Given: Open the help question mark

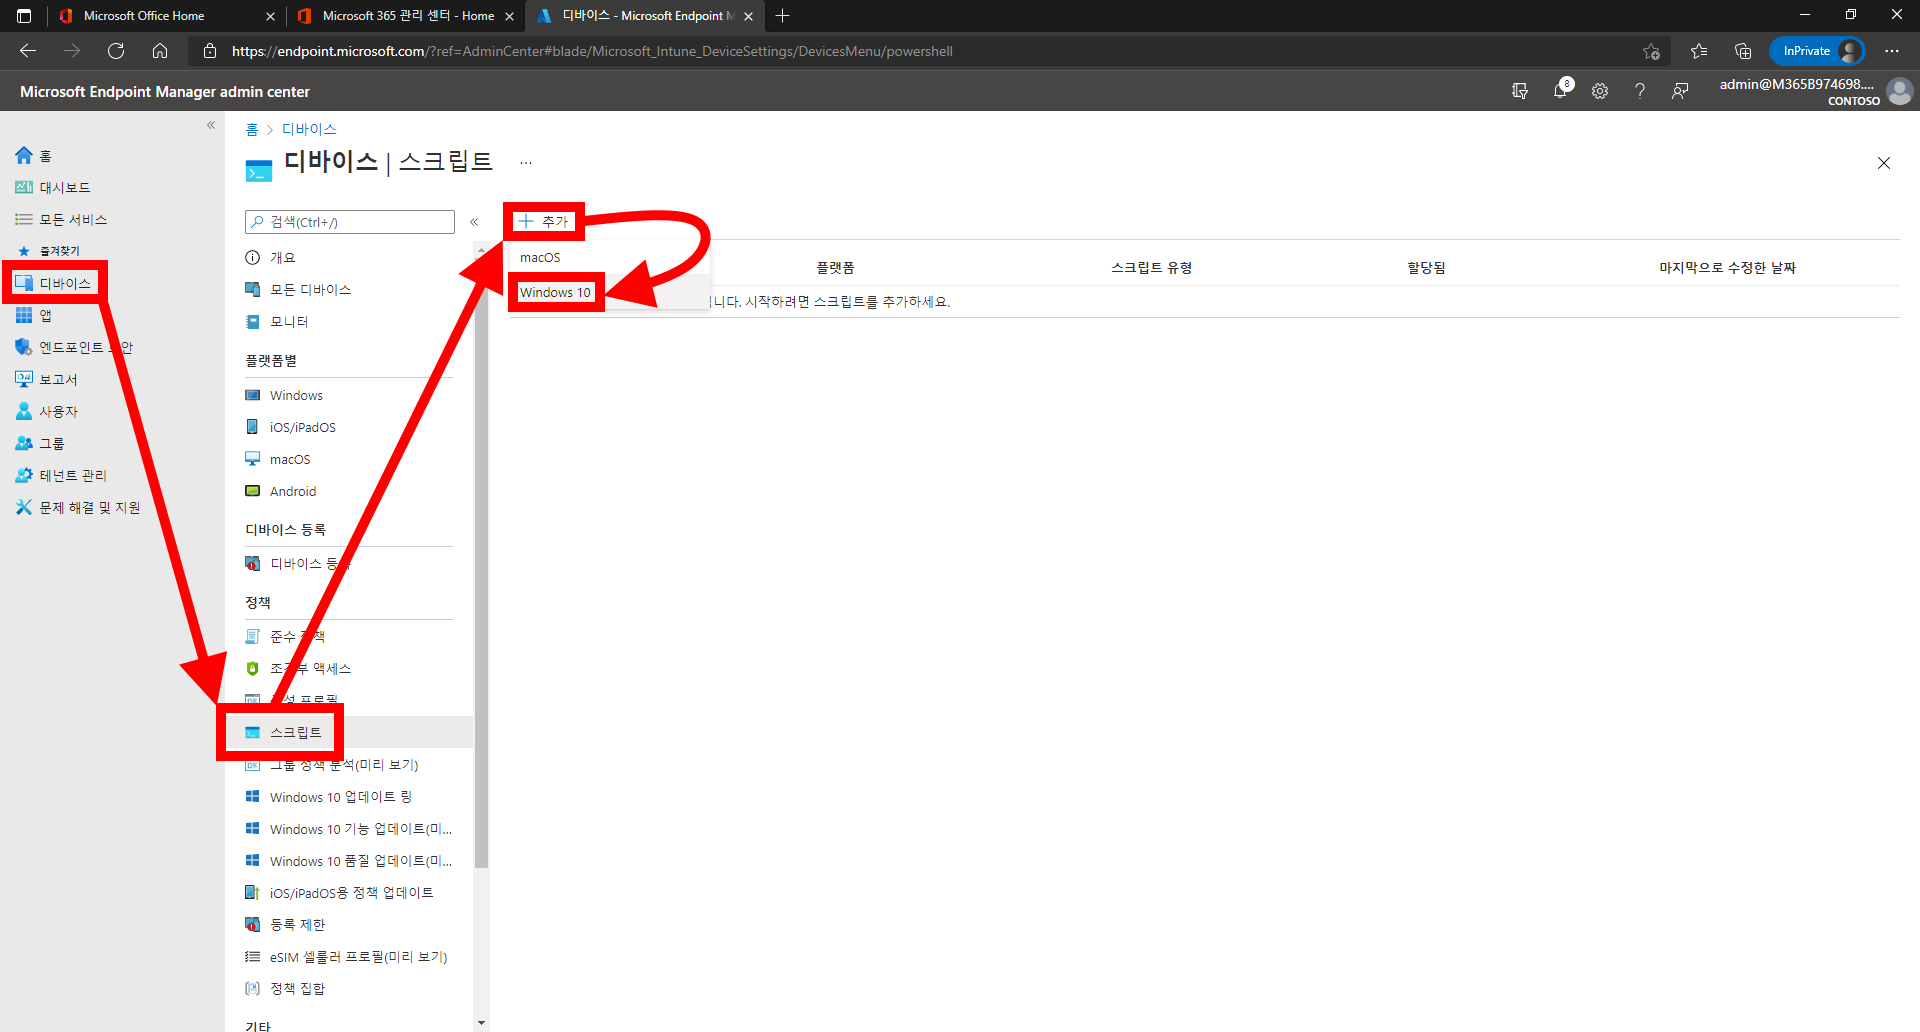Looking at the screenshot, I should click(1640, 91).
